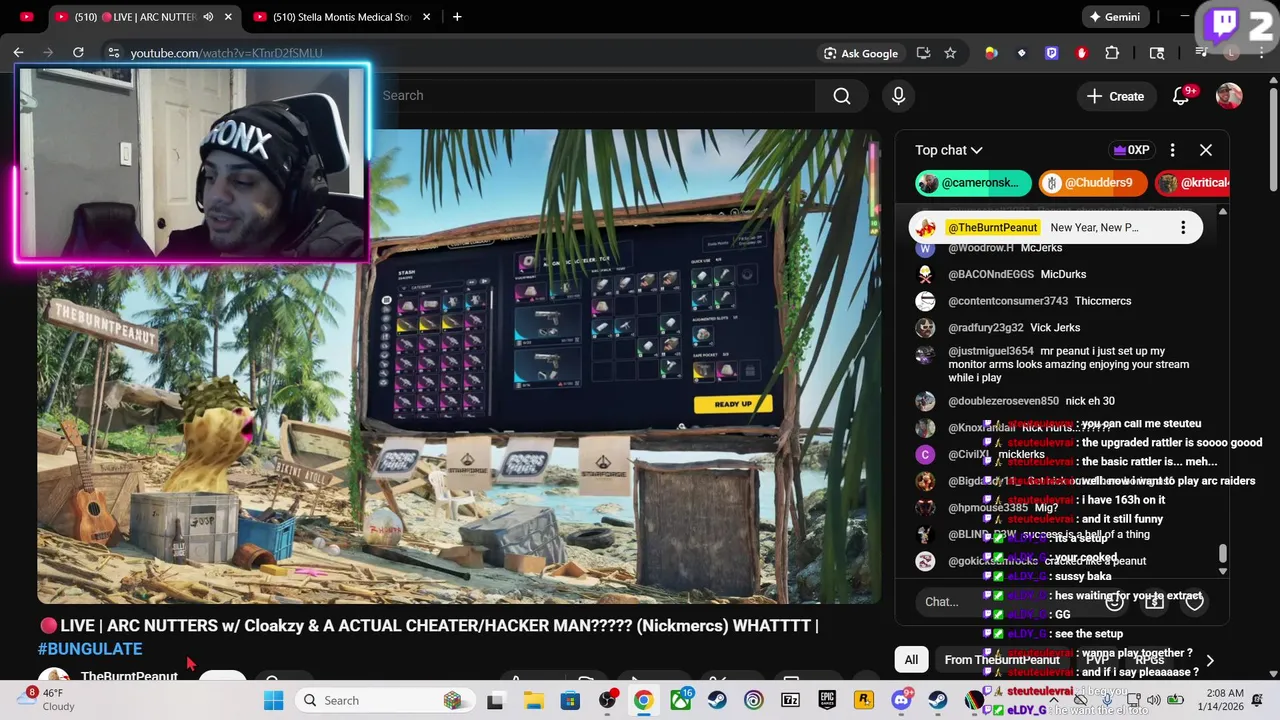Select the All filter chip
This screenshot has width=1280, height=720.
tap(911, 659)
